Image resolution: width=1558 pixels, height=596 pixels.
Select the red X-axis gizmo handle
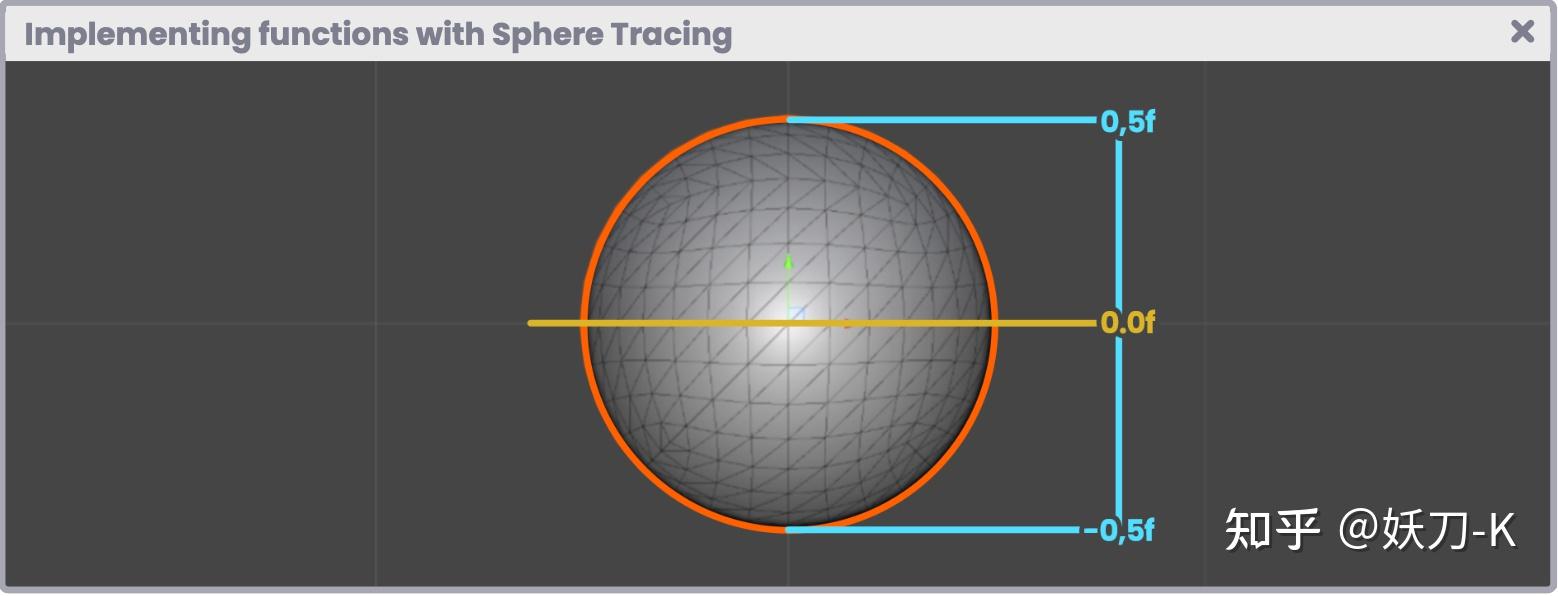(x=845, y=322)
